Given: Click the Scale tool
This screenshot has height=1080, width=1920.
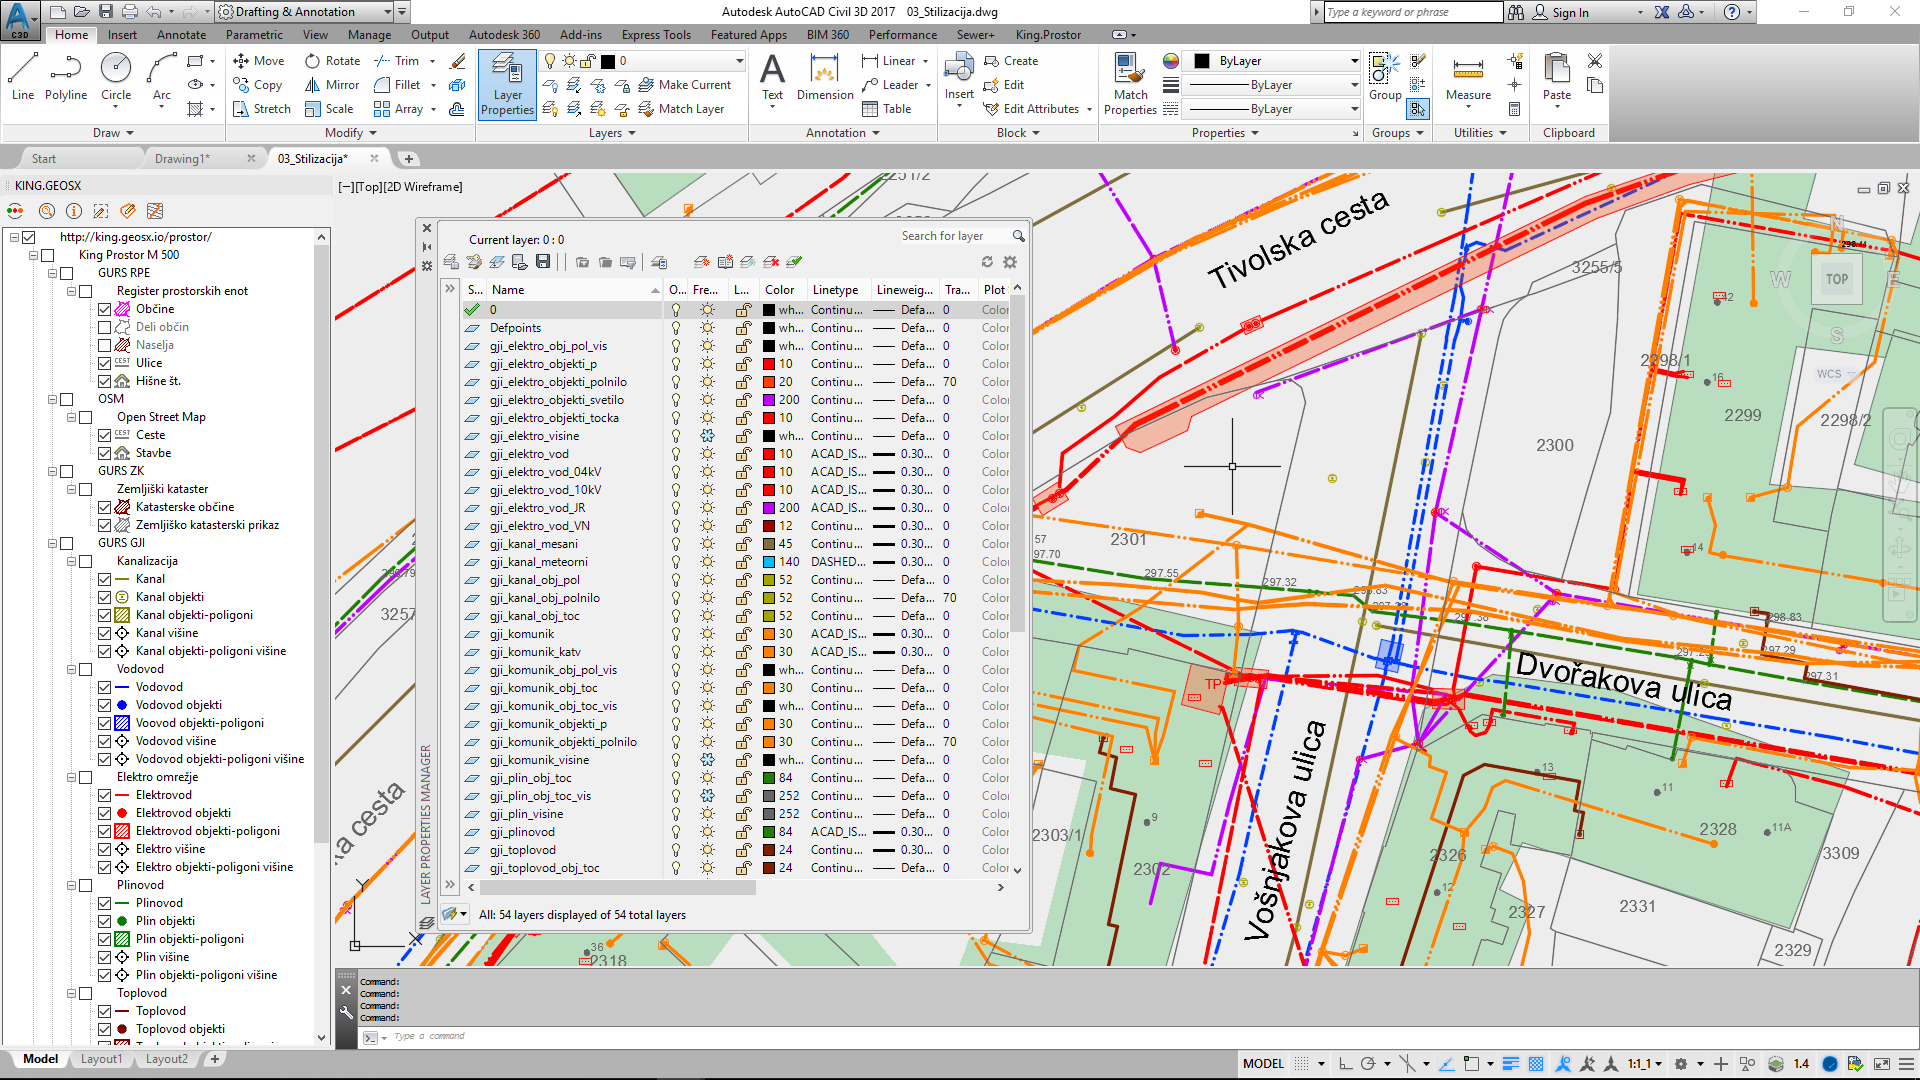Looking at the screenshot, I should click(x=329, y=109).
